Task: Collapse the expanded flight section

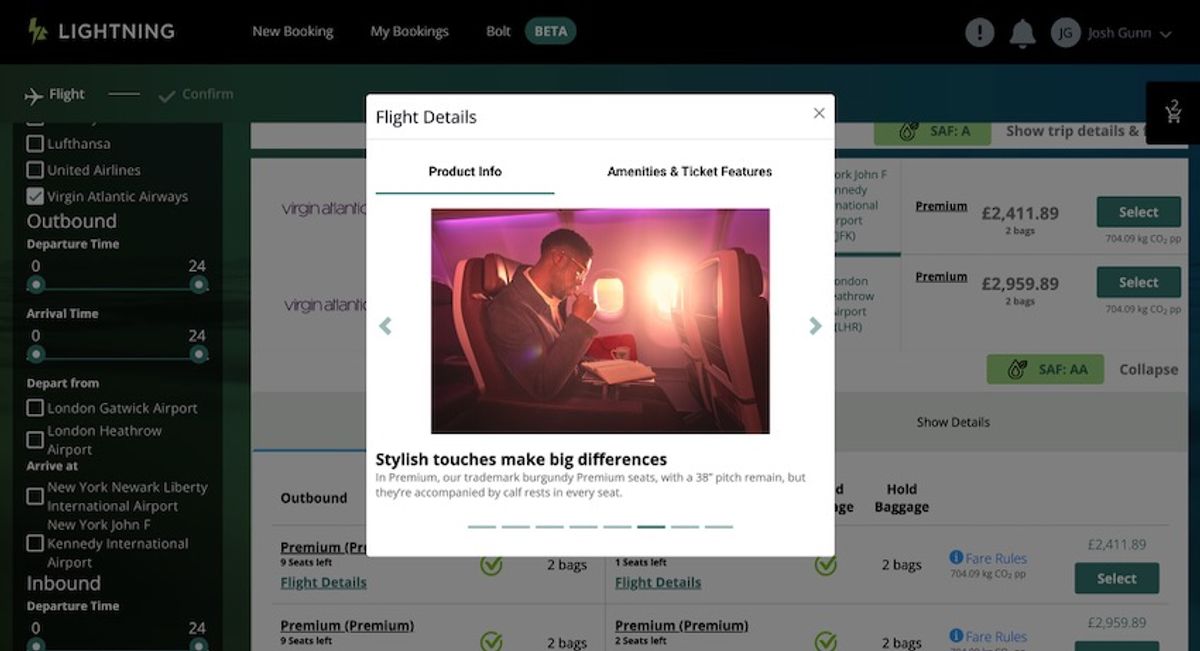Action: (x=1147, y=369)
